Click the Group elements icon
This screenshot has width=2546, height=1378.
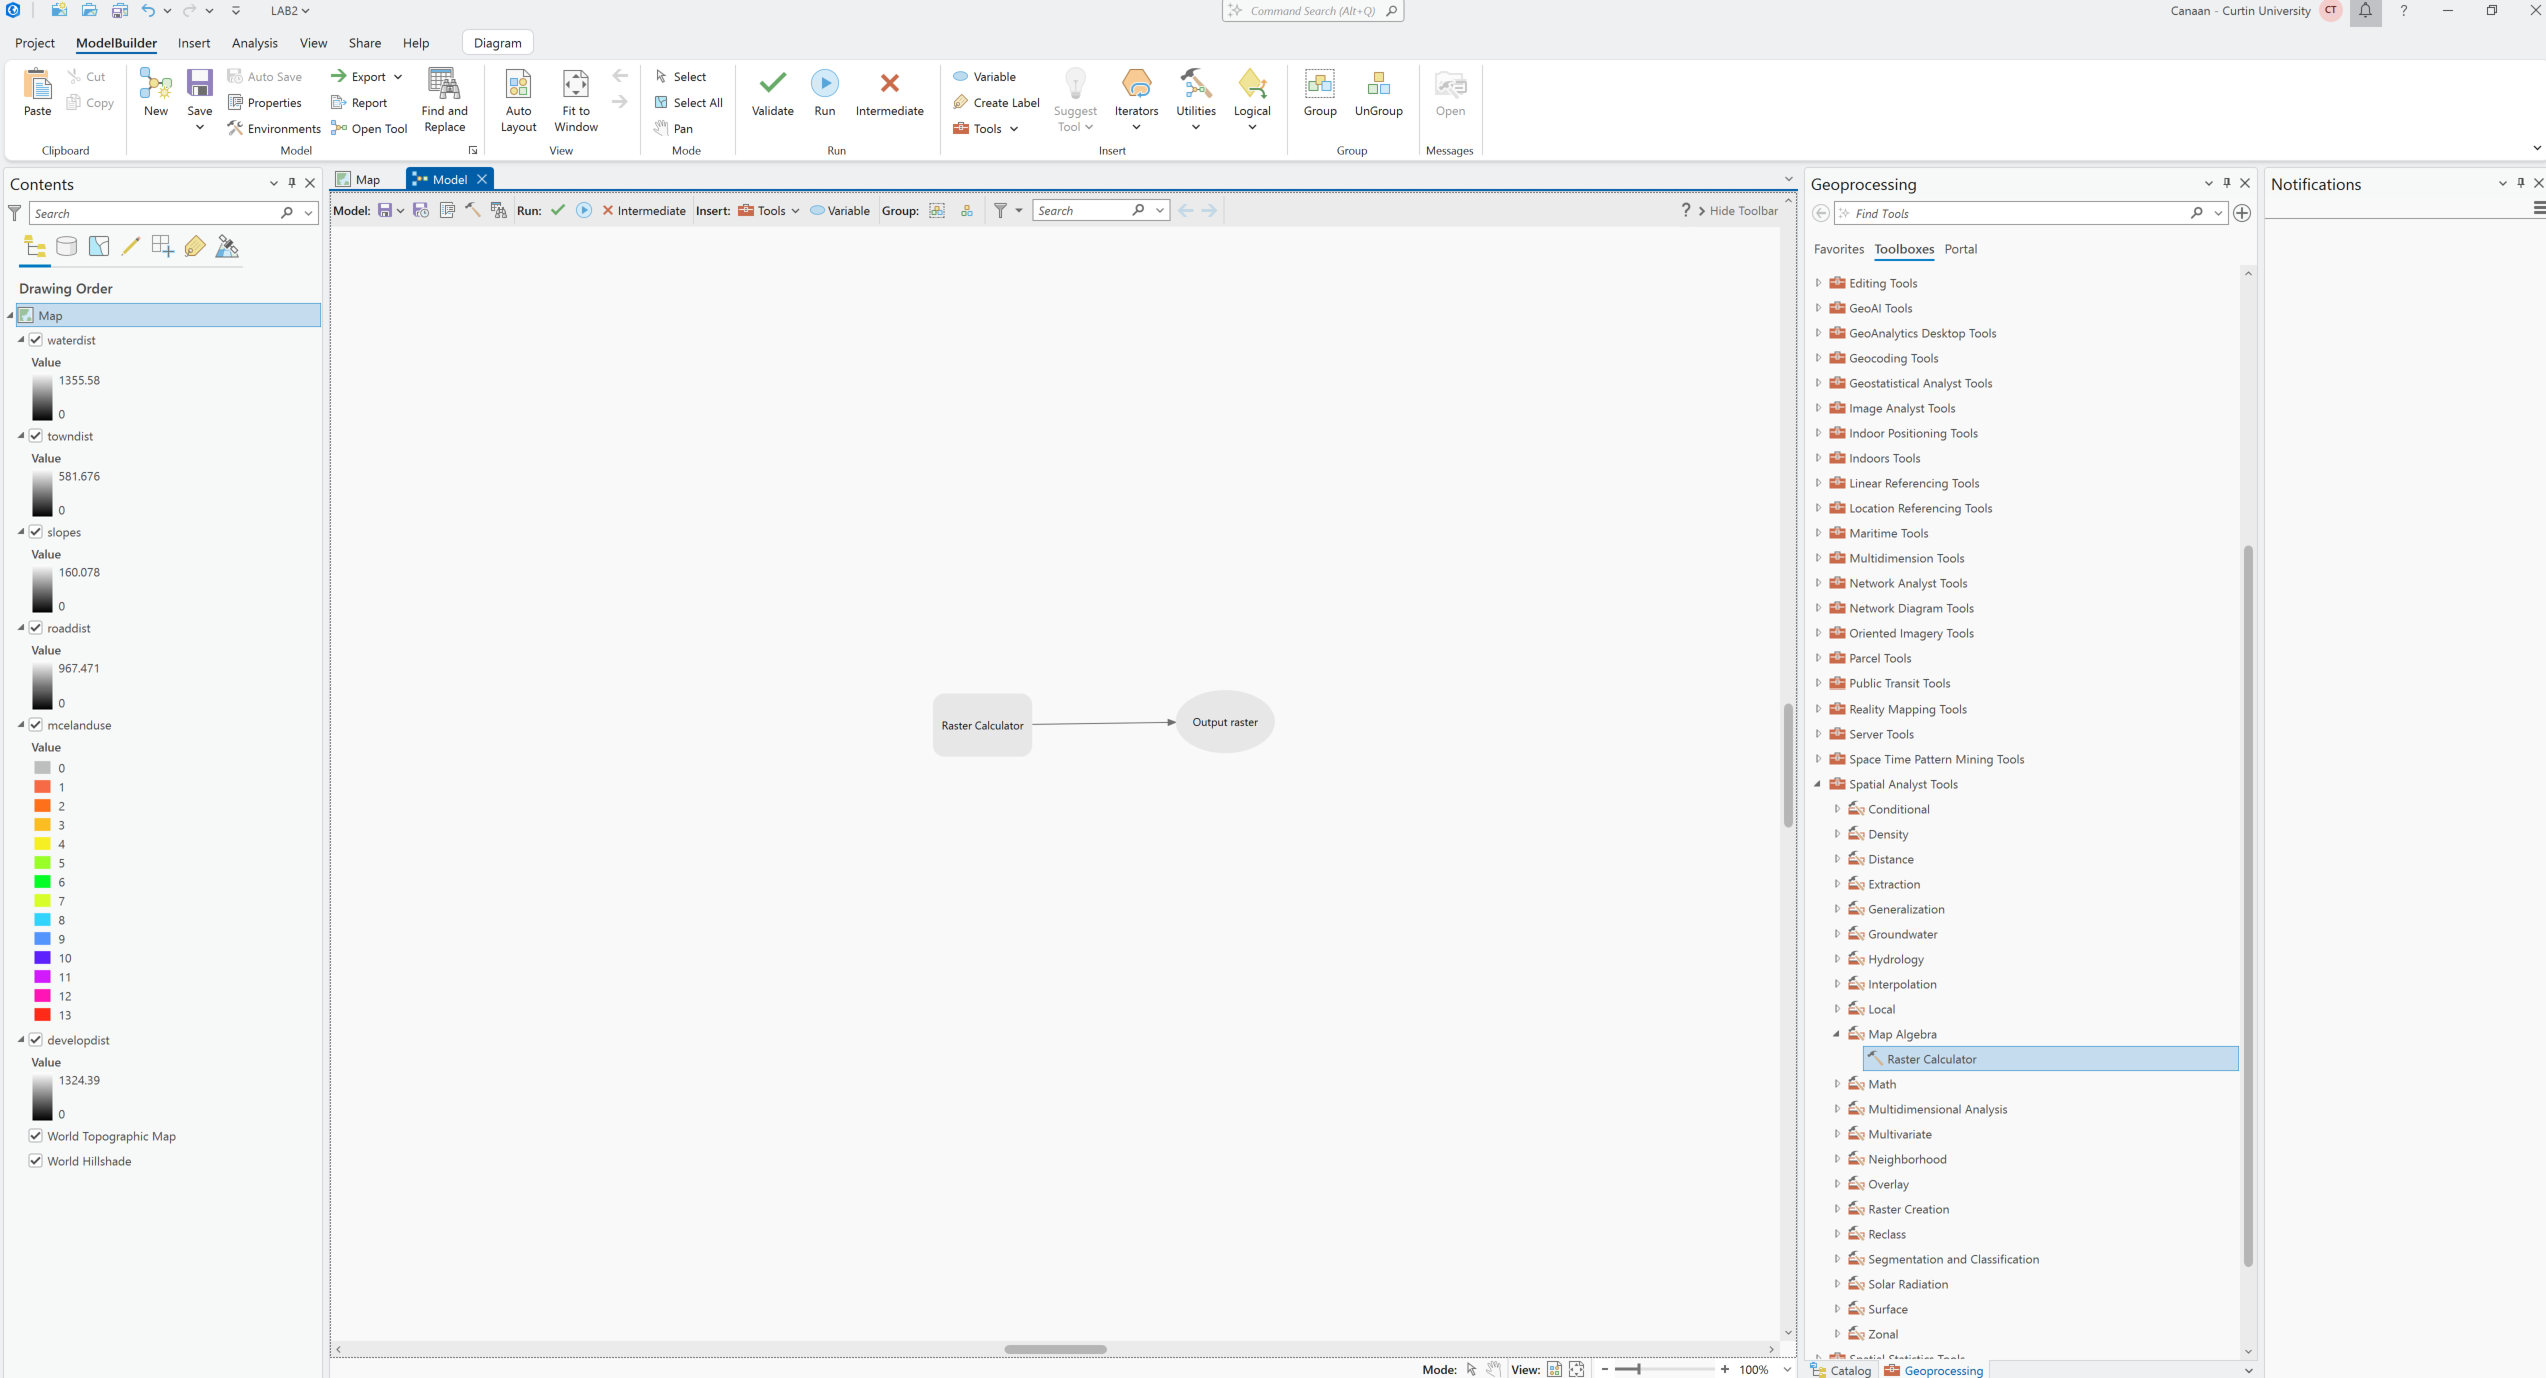(x=1320, y=84)
